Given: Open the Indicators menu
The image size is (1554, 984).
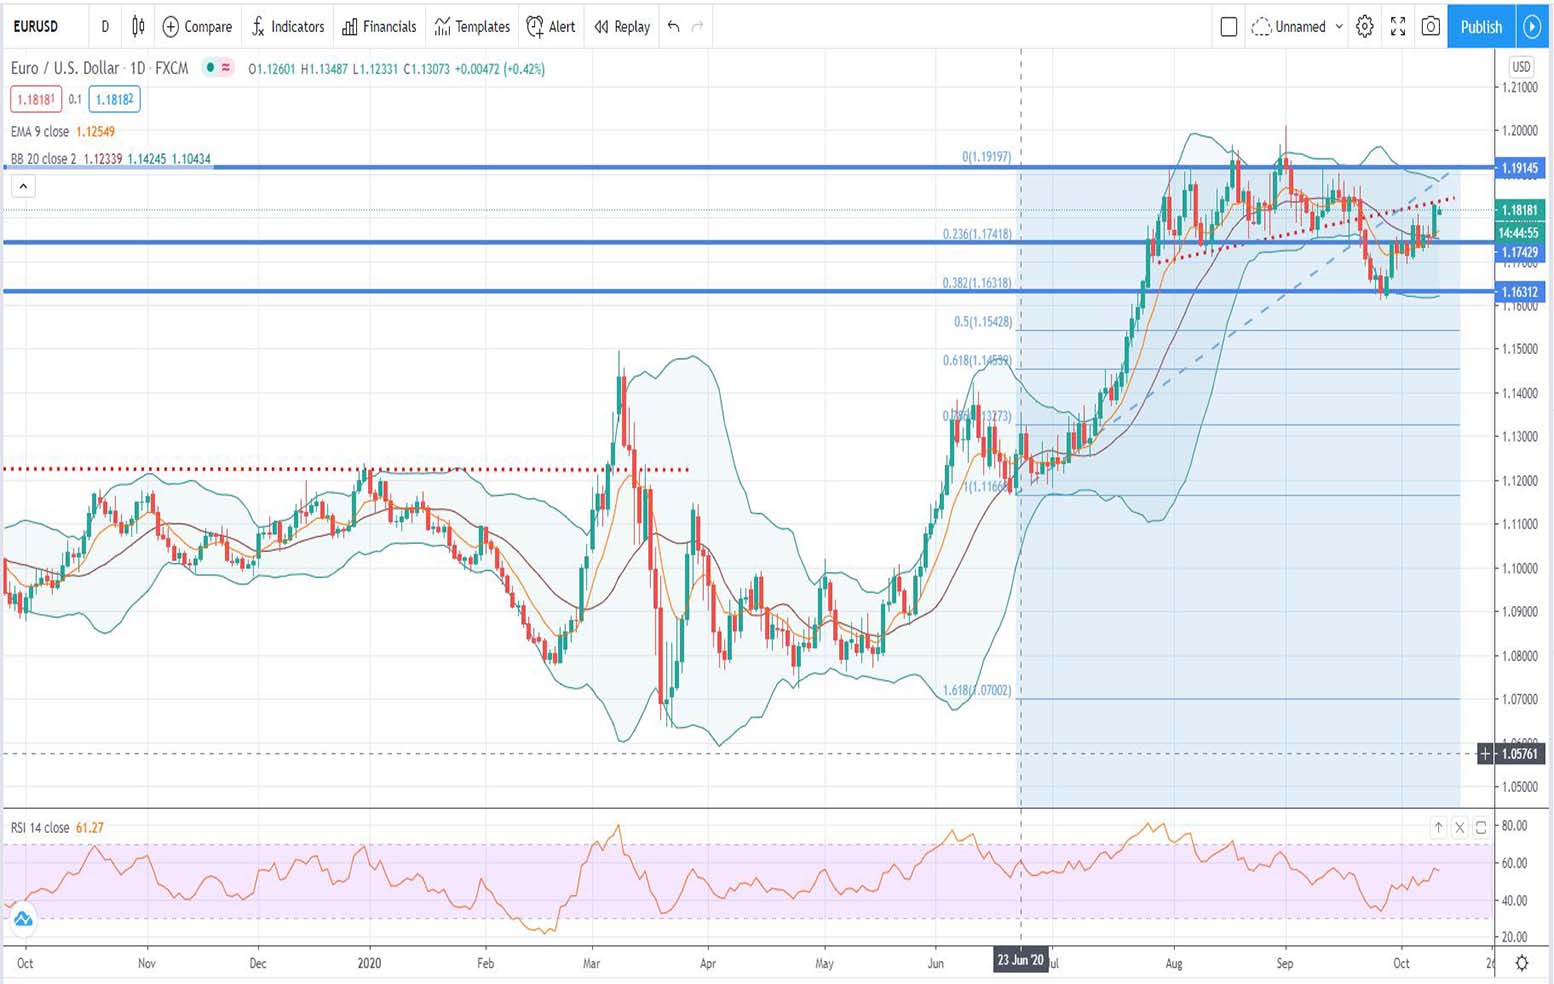Looking at the screenshot, I should (x=288, y=27).
